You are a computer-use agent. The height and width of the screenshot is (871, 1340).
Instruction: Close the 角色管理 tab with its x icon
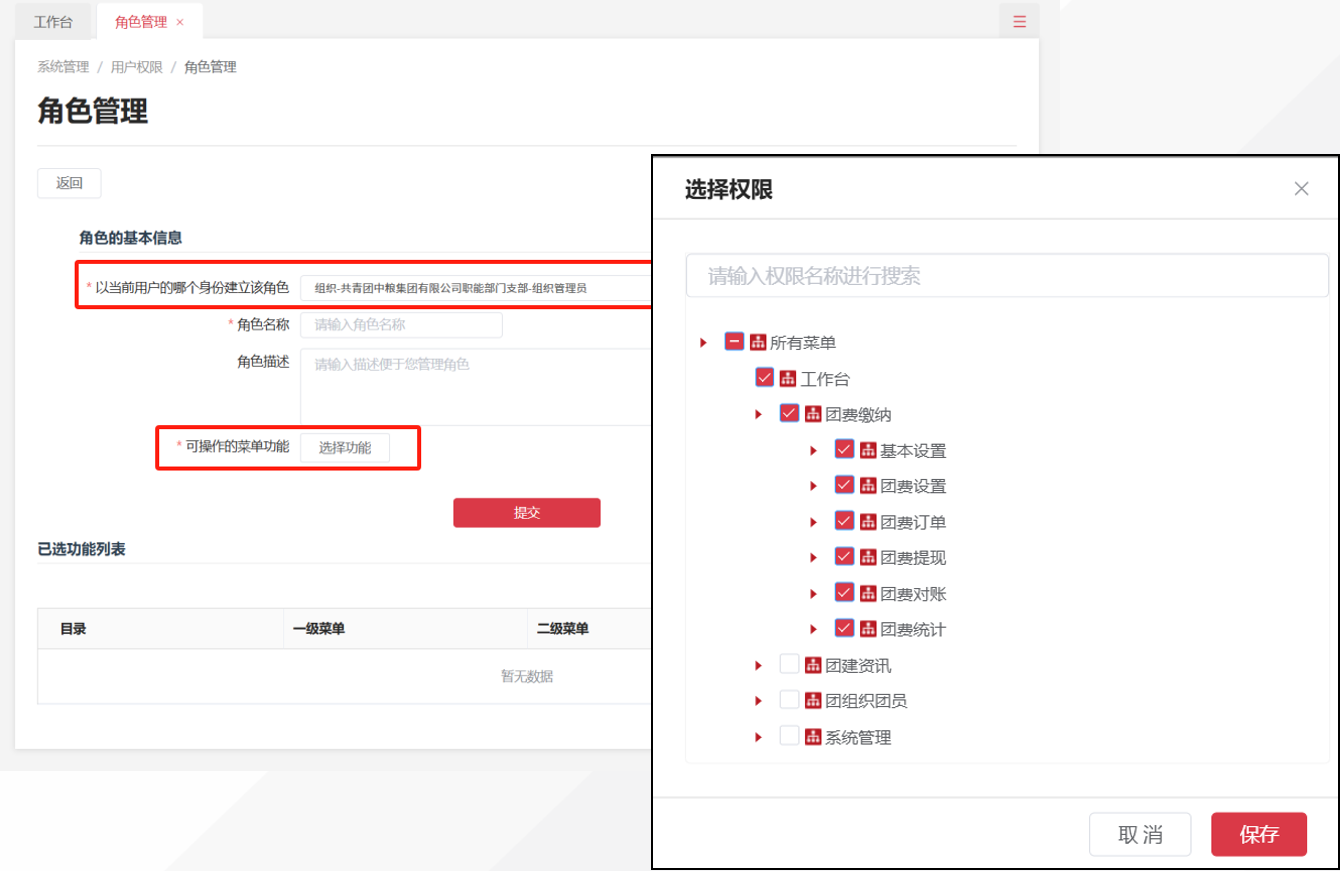pyautogui.click(x=180, y=22)
